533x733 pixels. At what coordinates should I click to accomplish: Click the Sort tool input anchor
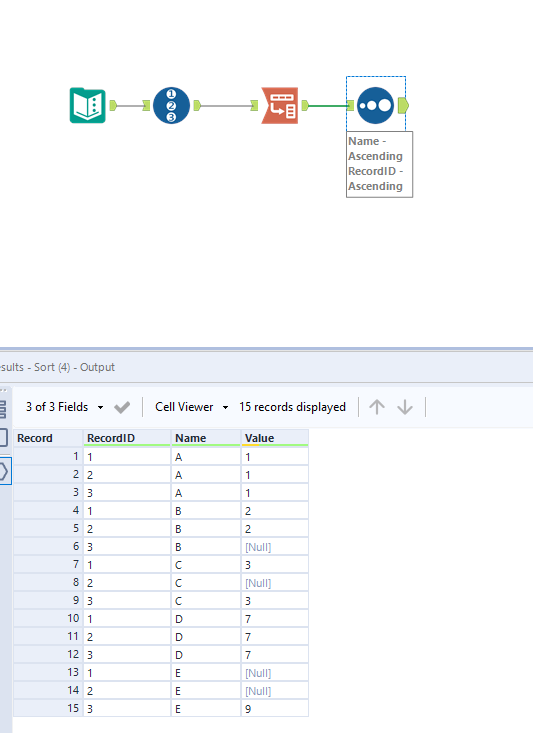[x=350, y=106]
